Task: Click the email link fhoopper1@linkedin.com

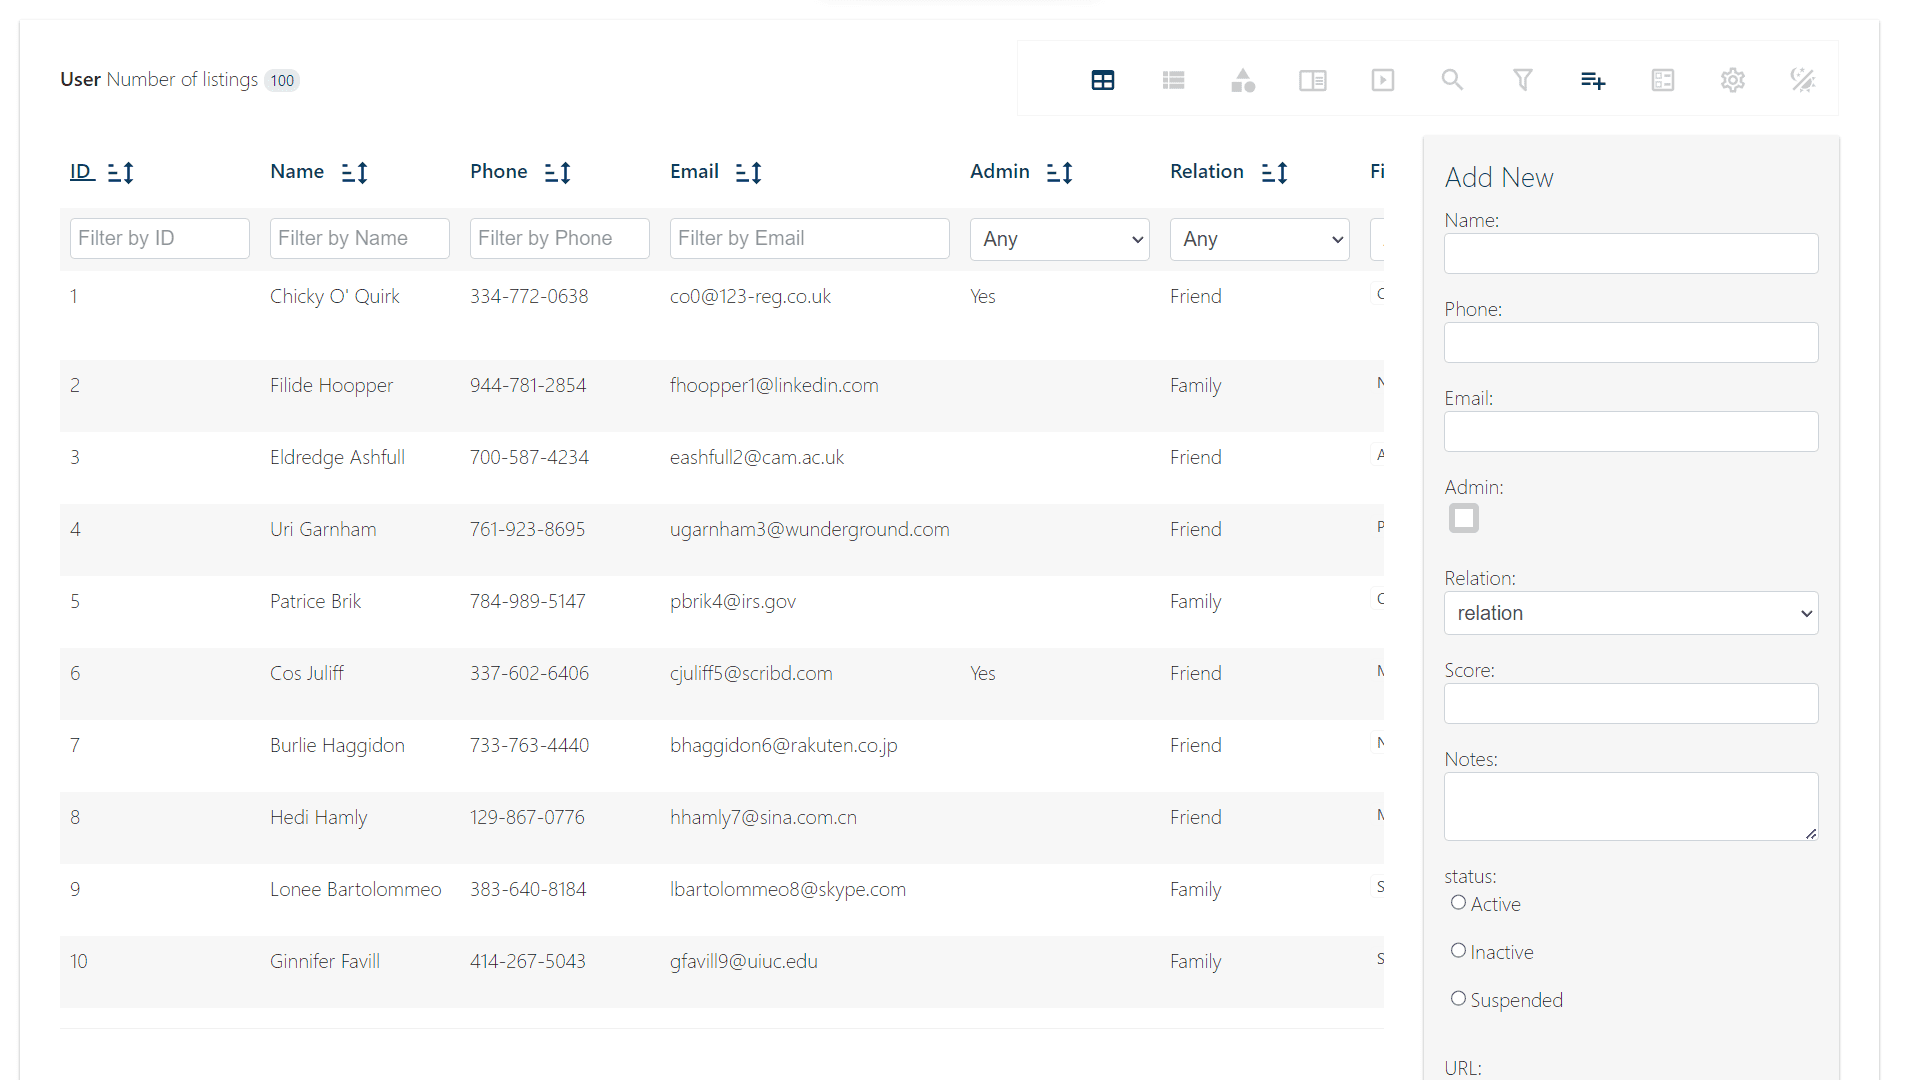Action: [x=774, y=385]
